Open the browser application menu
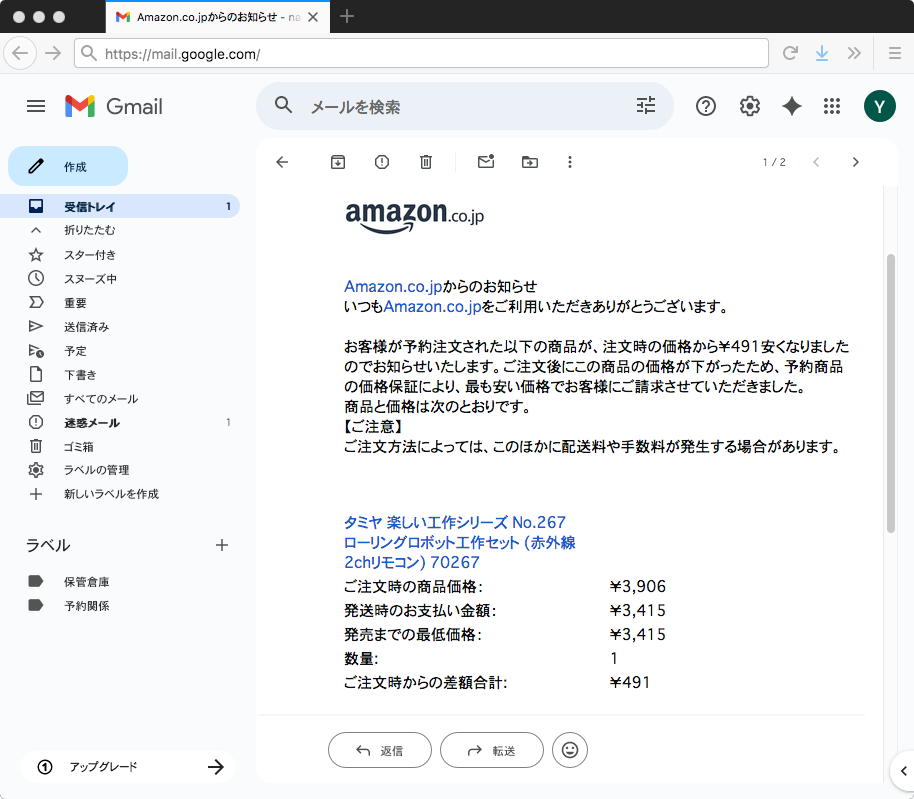This screenshot has height=799, width=914. tap(895, 53)
